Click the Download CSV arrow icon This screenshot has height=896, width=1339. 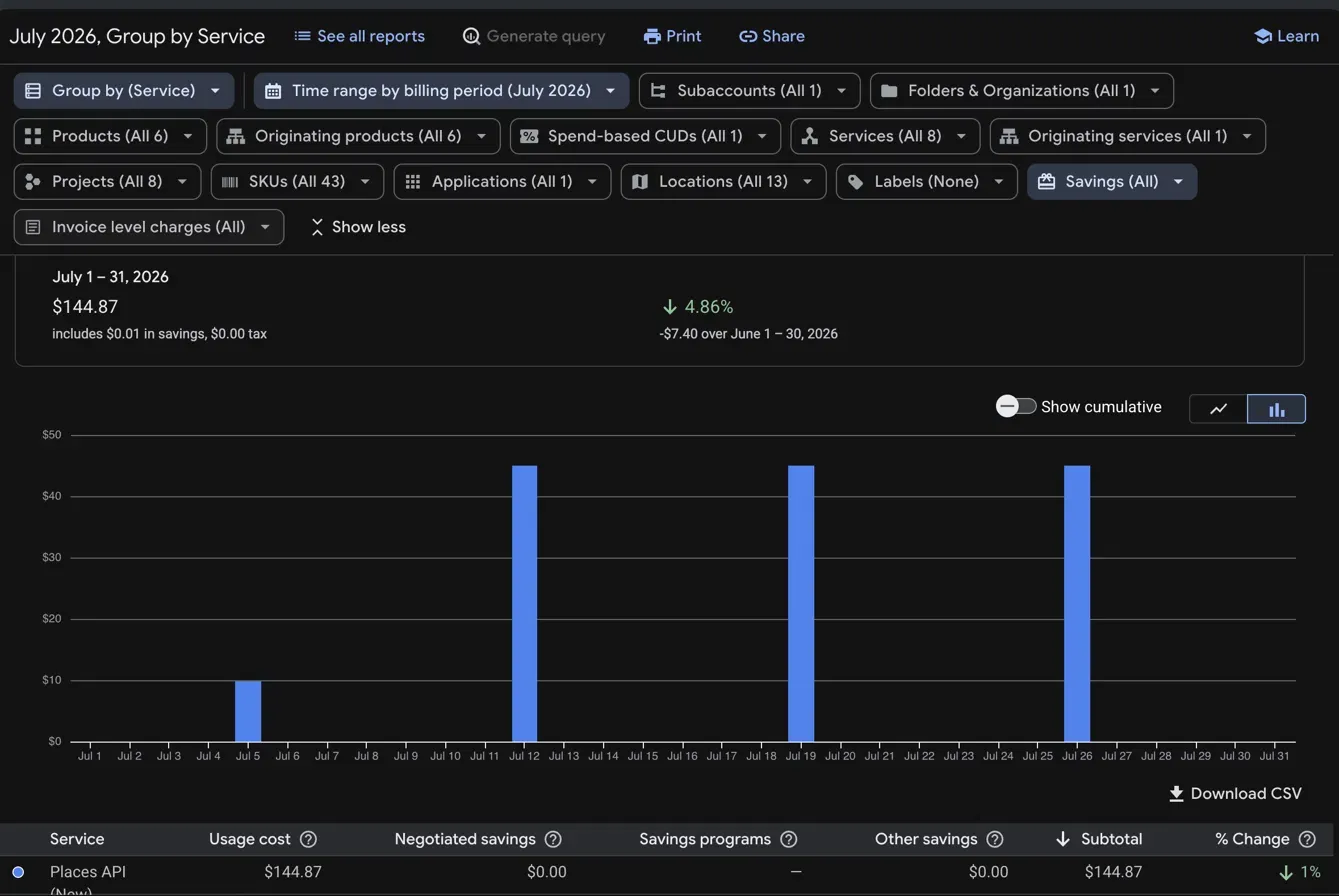(x=1177, y=794)
